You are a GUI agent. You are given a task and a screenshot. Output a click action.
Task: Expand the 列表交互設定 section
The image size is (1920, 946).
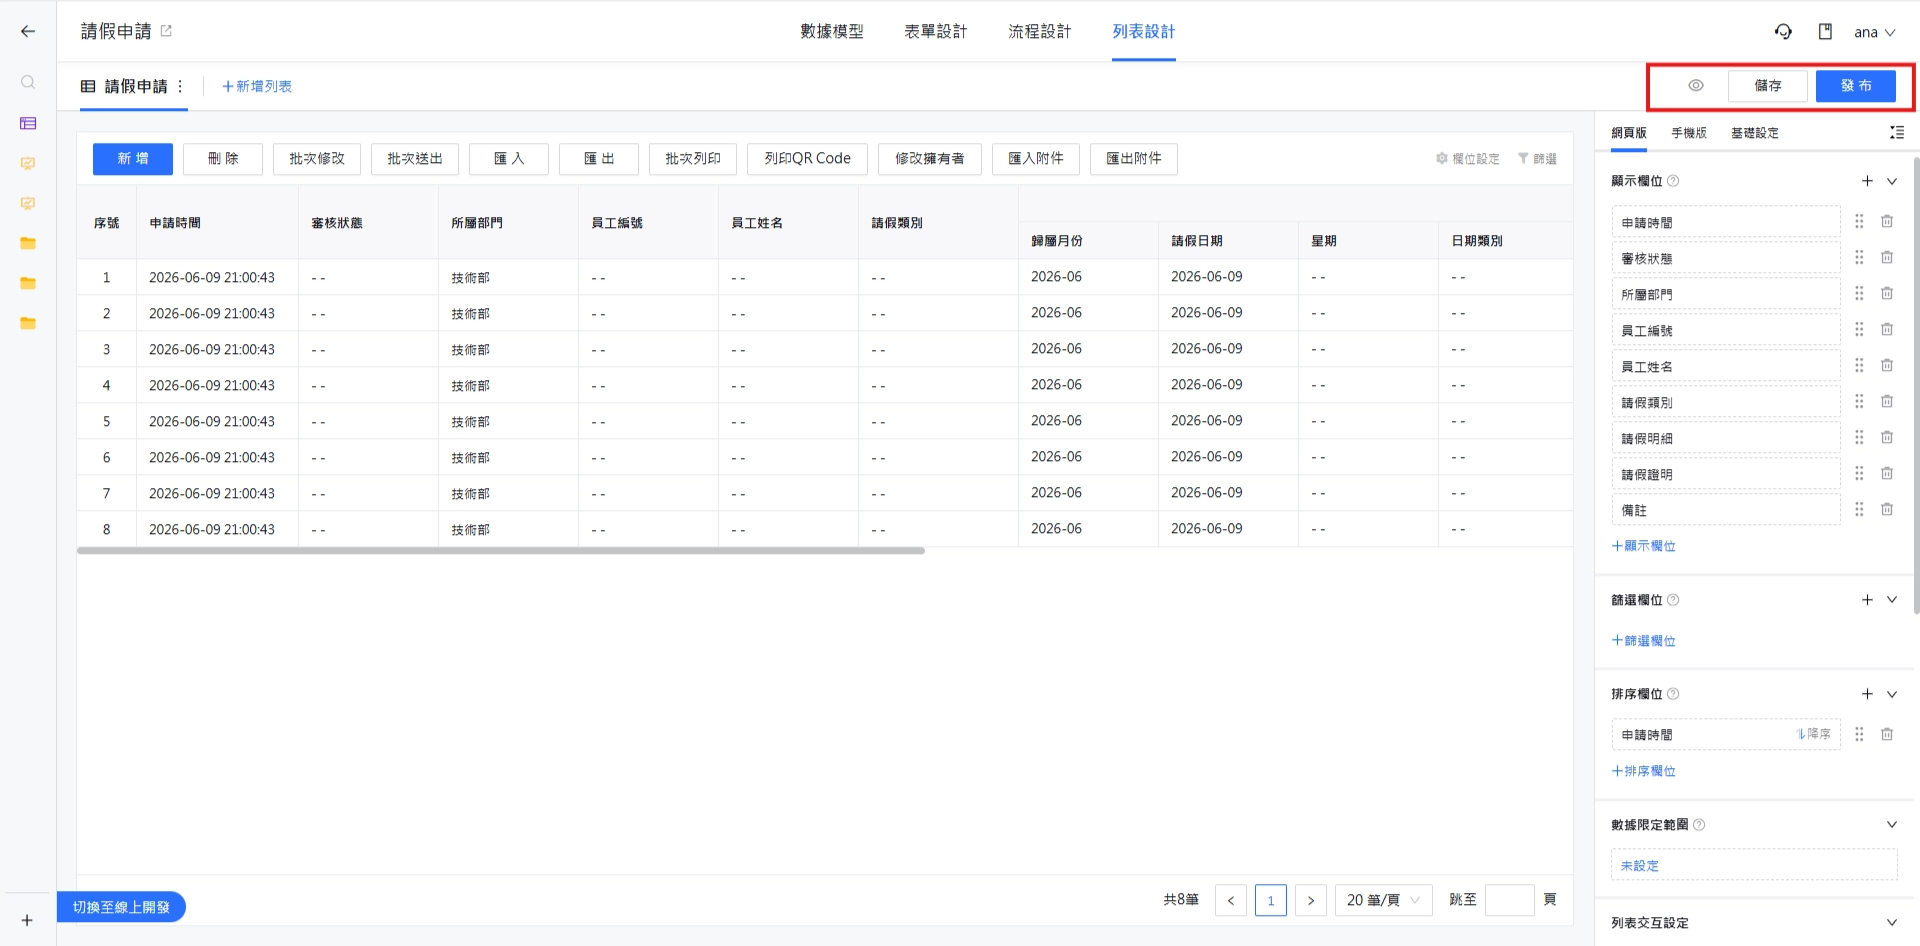1892,923
